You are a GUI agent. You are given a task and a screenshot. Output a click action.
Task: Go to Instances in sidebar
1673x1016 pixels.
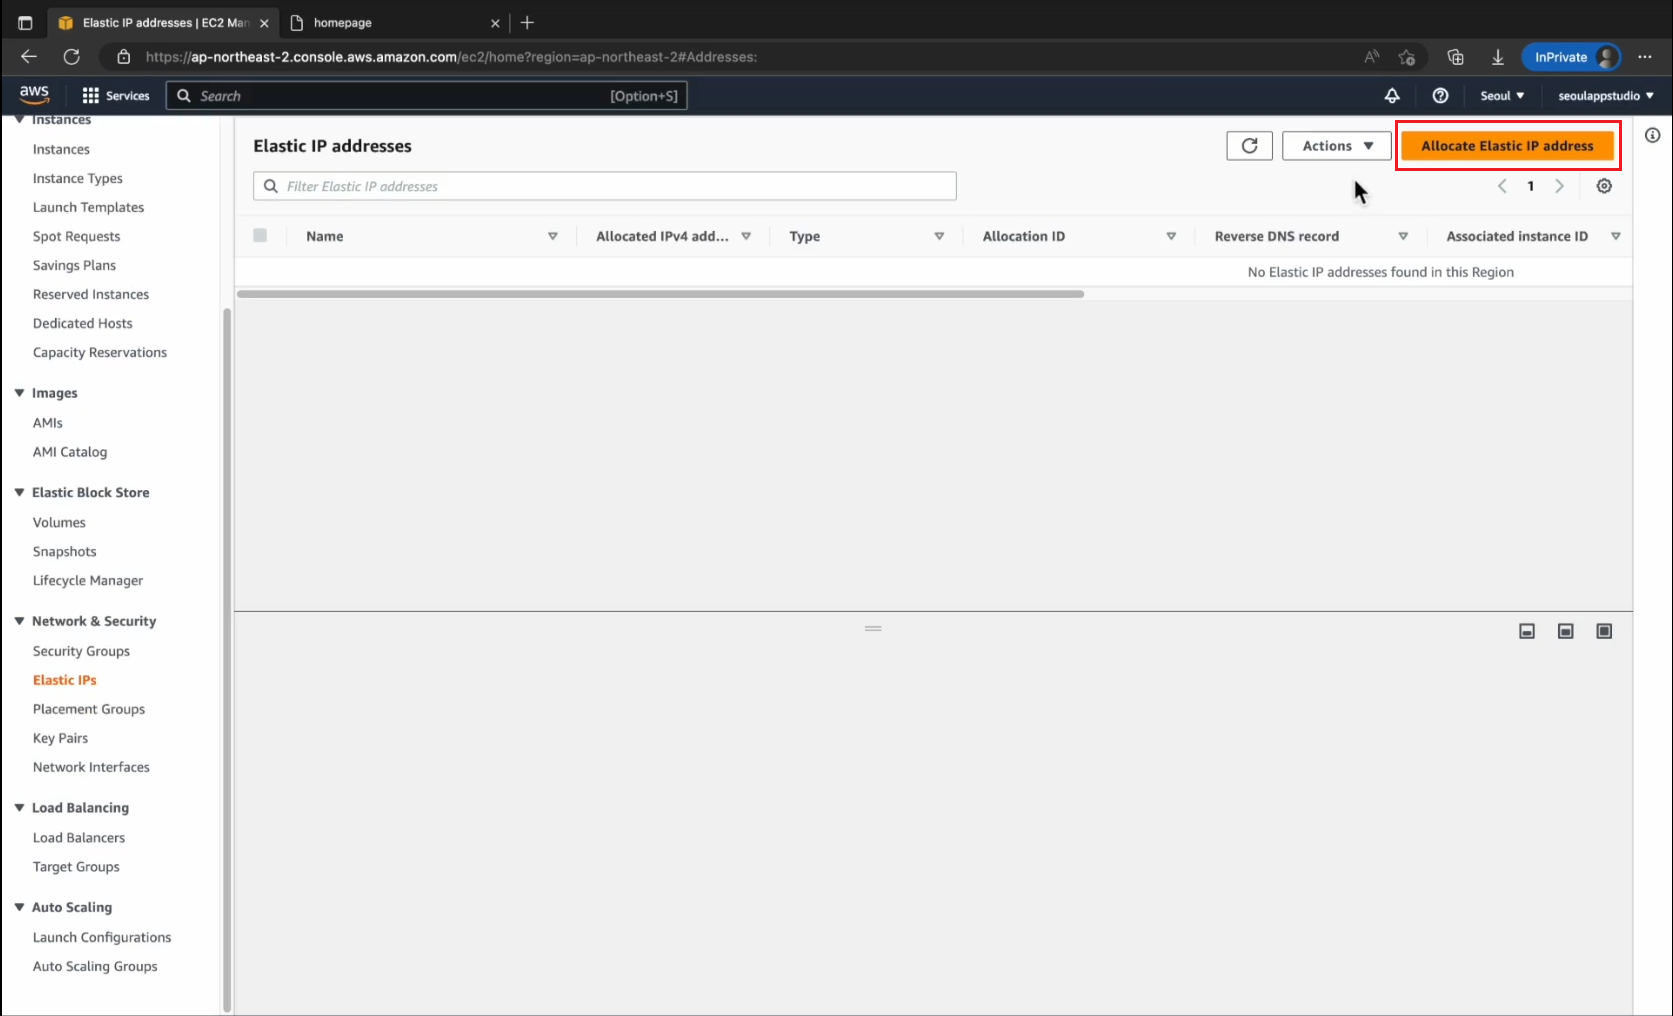61,149
